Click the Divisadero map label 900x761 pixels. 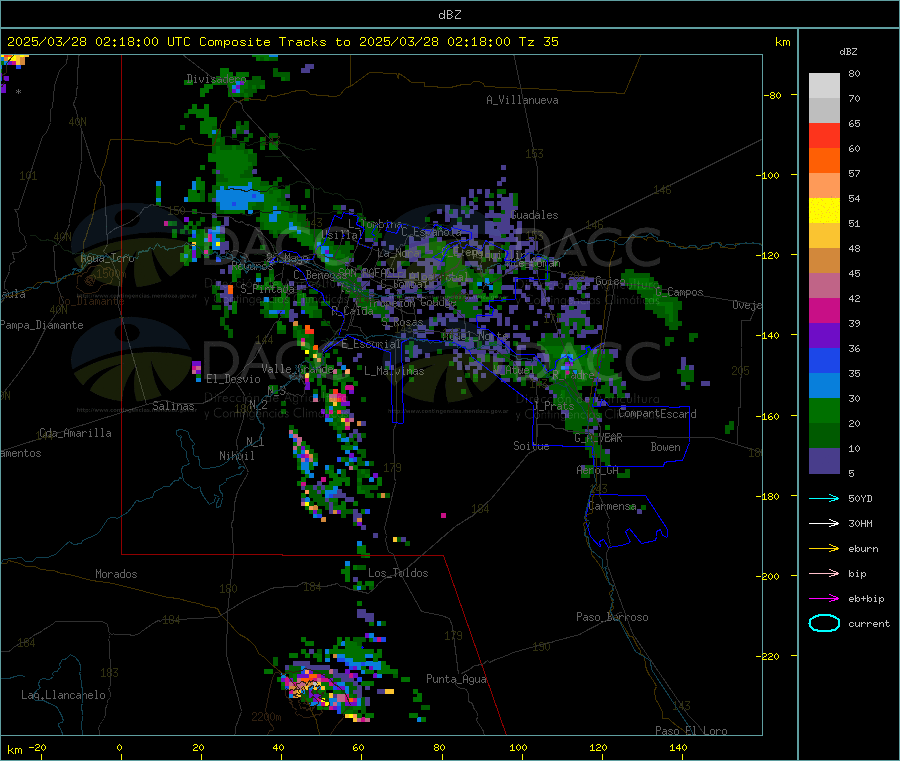(x=216, y=79)
